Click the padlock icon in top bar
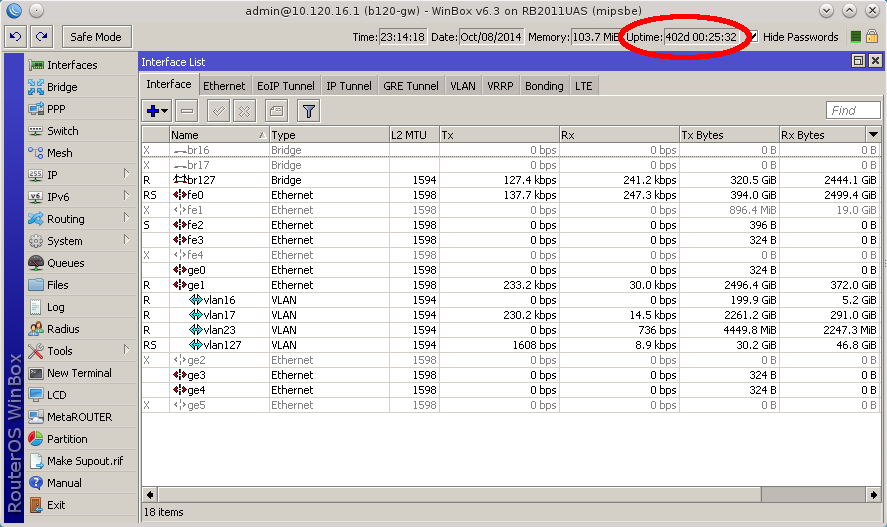The height and width of the screenshot is (527, 887). pos(872,37)
